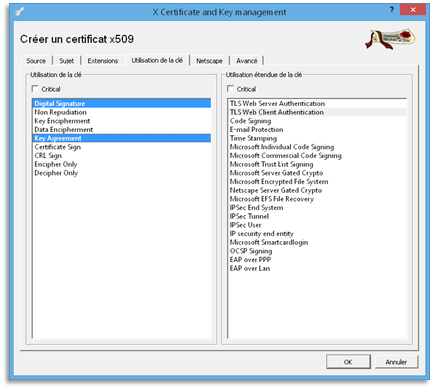
Task: Go to the Extensions tab
Action: 103,61
